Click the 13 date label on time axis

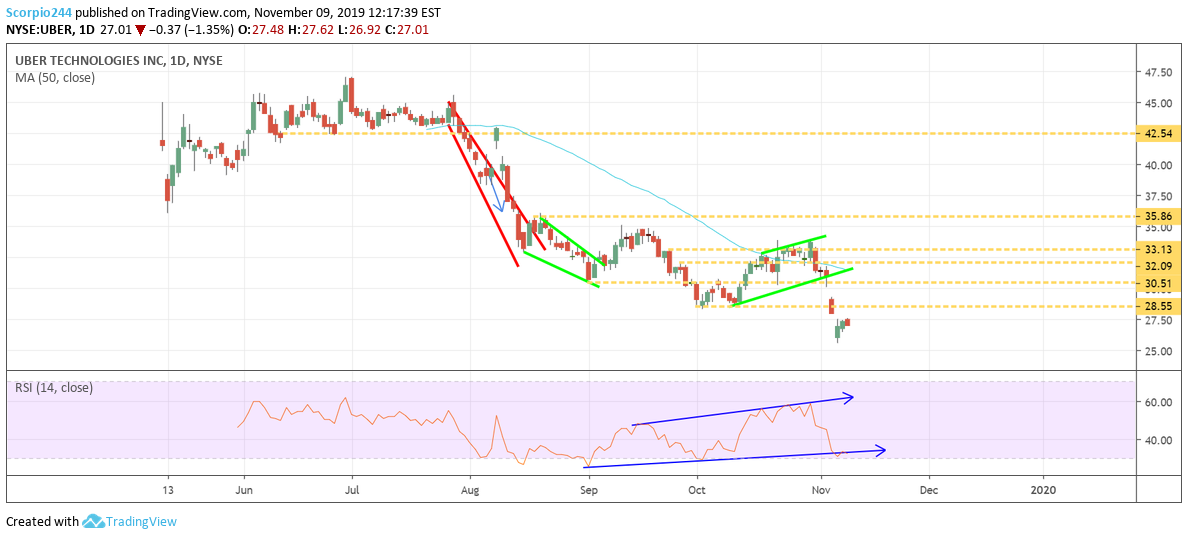166,489
